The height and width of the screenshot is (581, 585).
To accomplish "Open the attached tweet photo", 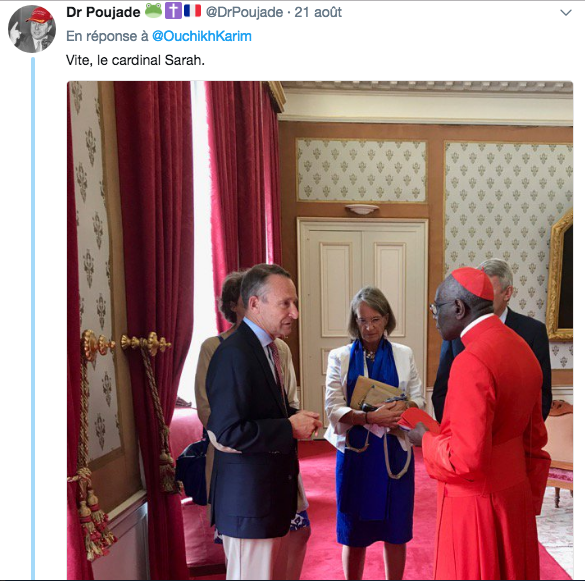I will 320,330.
